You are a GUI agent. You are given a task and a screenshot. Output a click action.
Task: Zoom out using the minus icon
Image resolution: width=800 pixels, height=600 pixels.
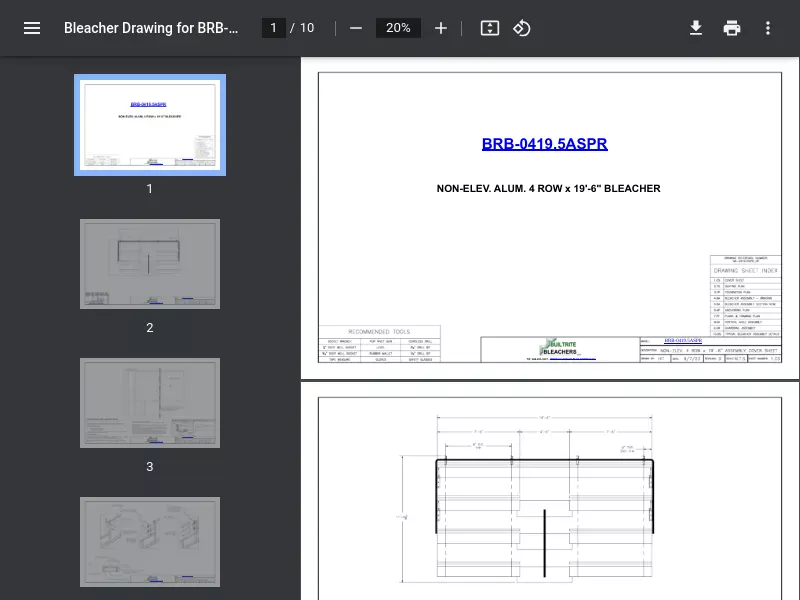point(356,28)
